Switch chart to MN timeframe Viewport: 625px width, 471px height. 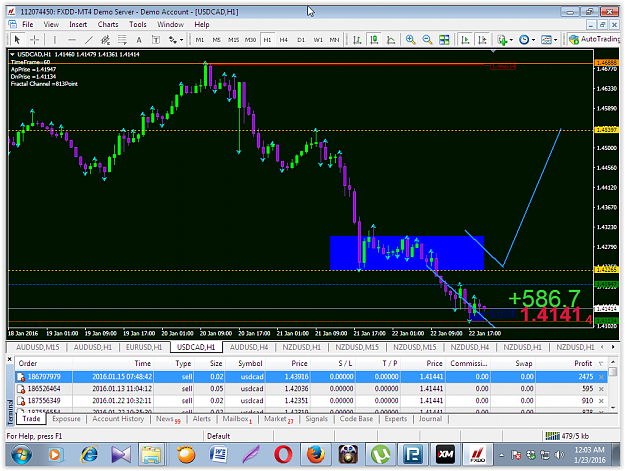(x=334, y=40)
